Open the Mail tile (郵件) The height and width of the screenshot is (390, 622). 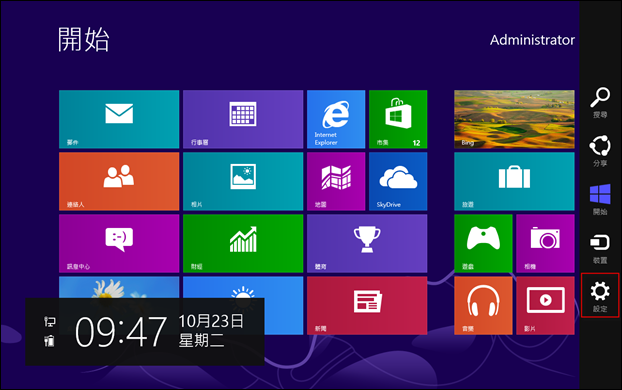pyautogui.click(x=119, y=119)
